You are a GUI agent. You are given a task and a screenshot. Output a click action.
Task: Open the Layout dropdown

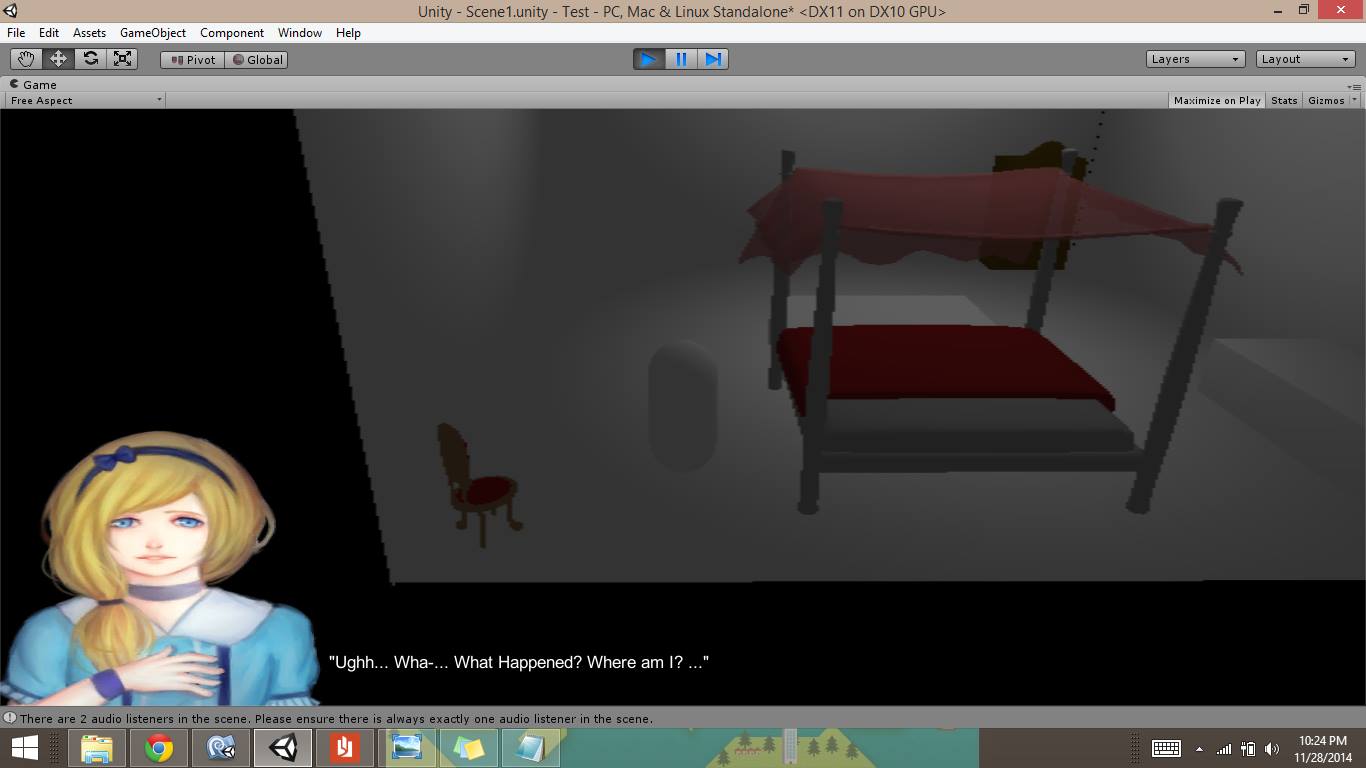[x=1305, y=59]
